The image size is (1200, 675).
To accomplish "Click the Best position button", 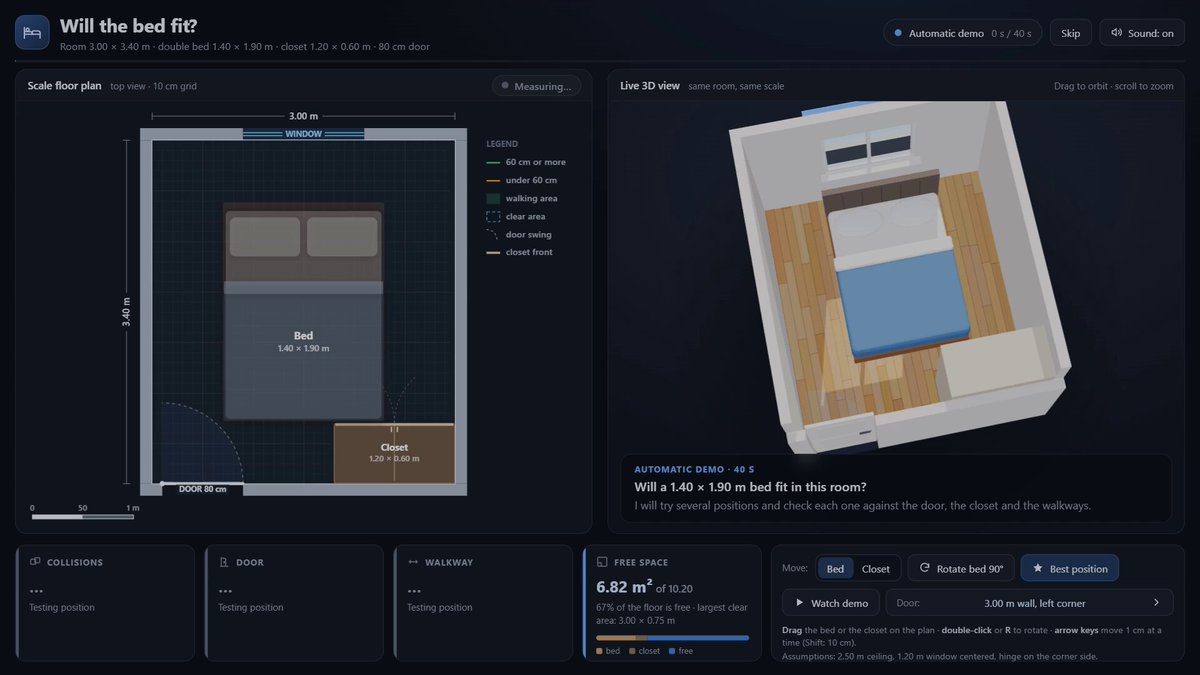I will [1070, 568].
